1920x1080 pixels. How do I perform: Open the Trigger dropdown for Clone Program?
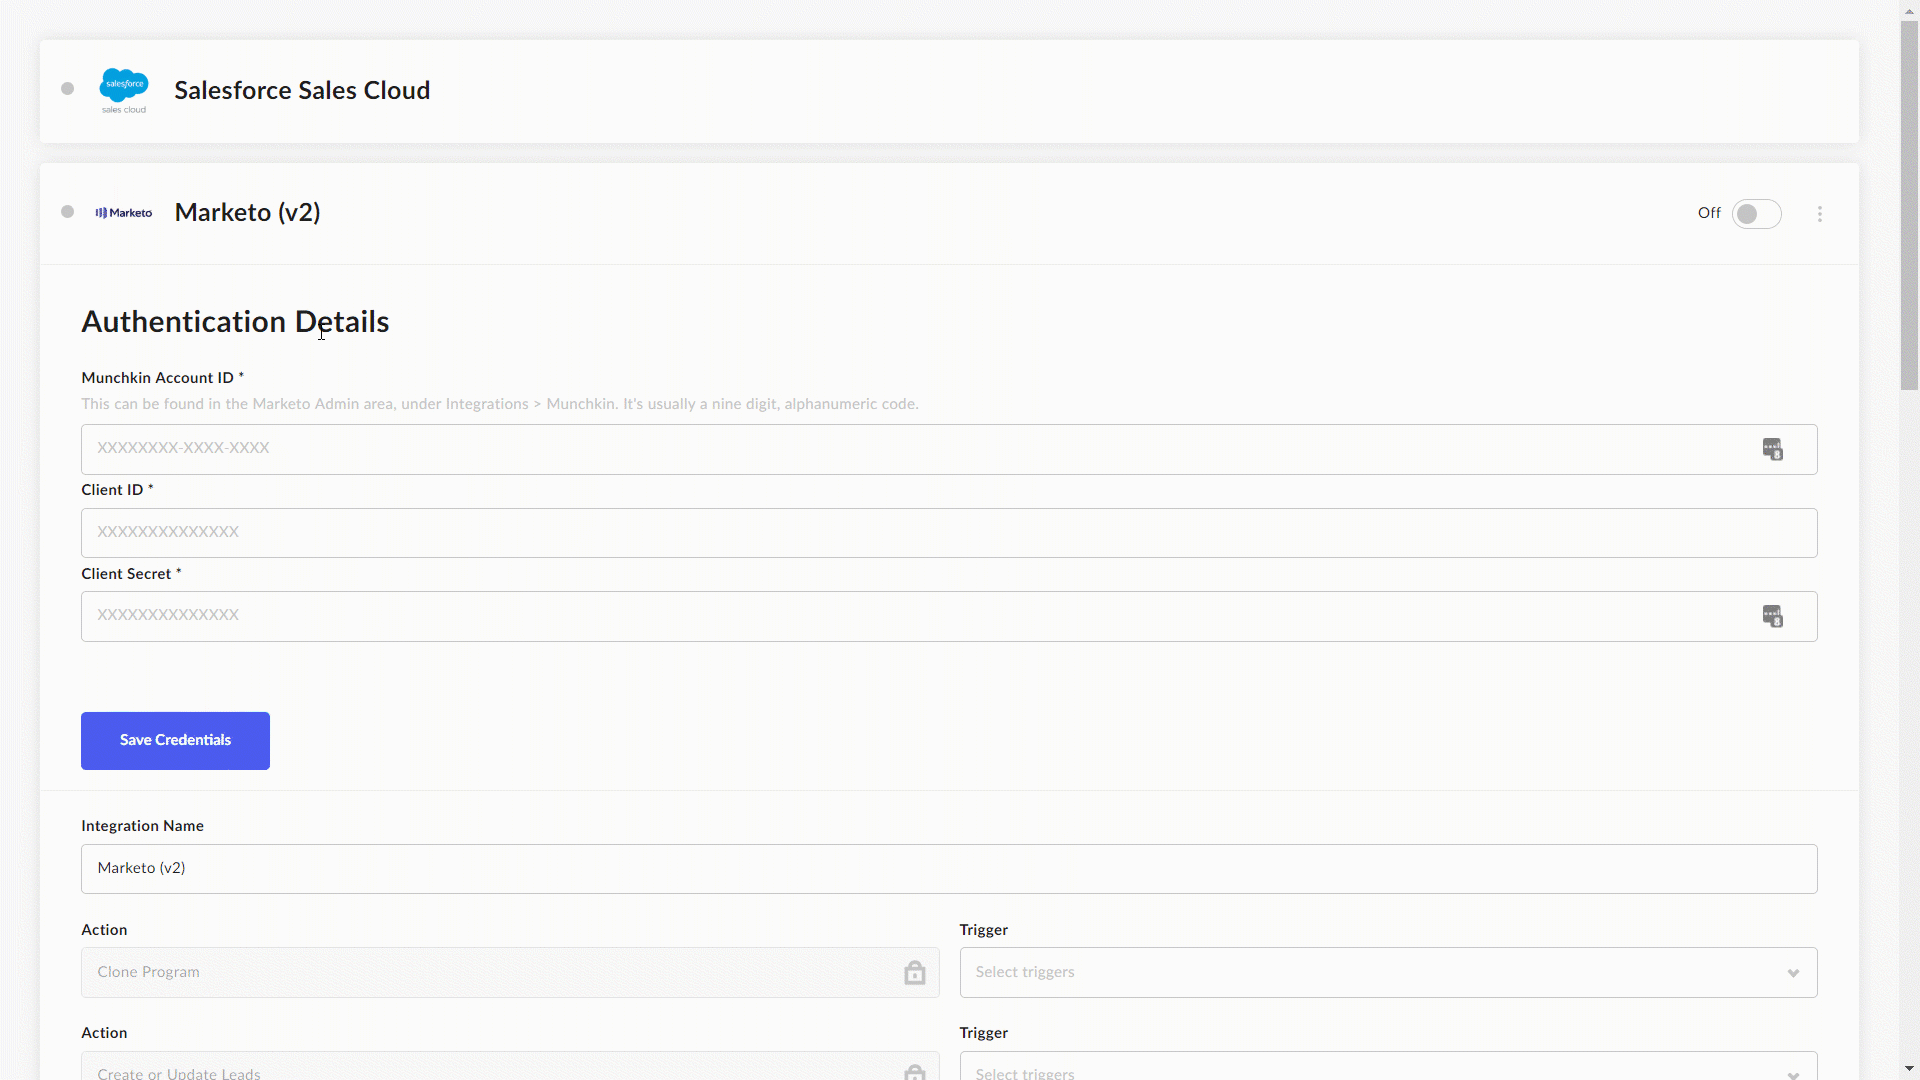coord(1388,972)
